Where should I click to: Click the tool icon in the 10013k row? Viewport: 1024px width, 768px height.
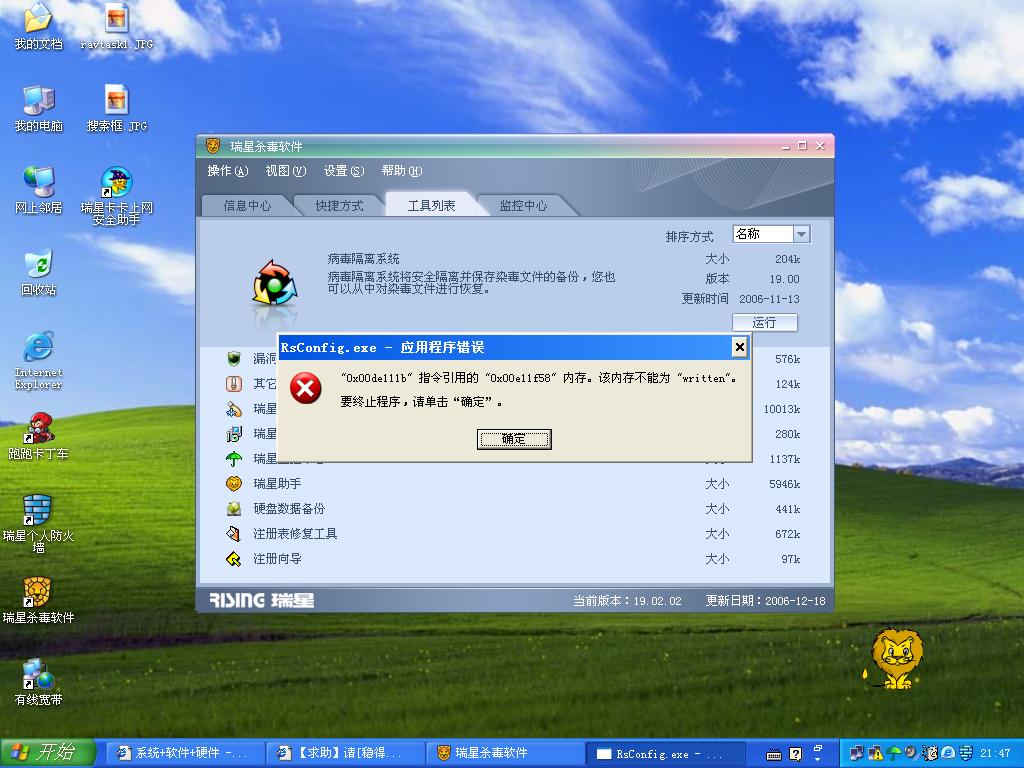(234, 409)
